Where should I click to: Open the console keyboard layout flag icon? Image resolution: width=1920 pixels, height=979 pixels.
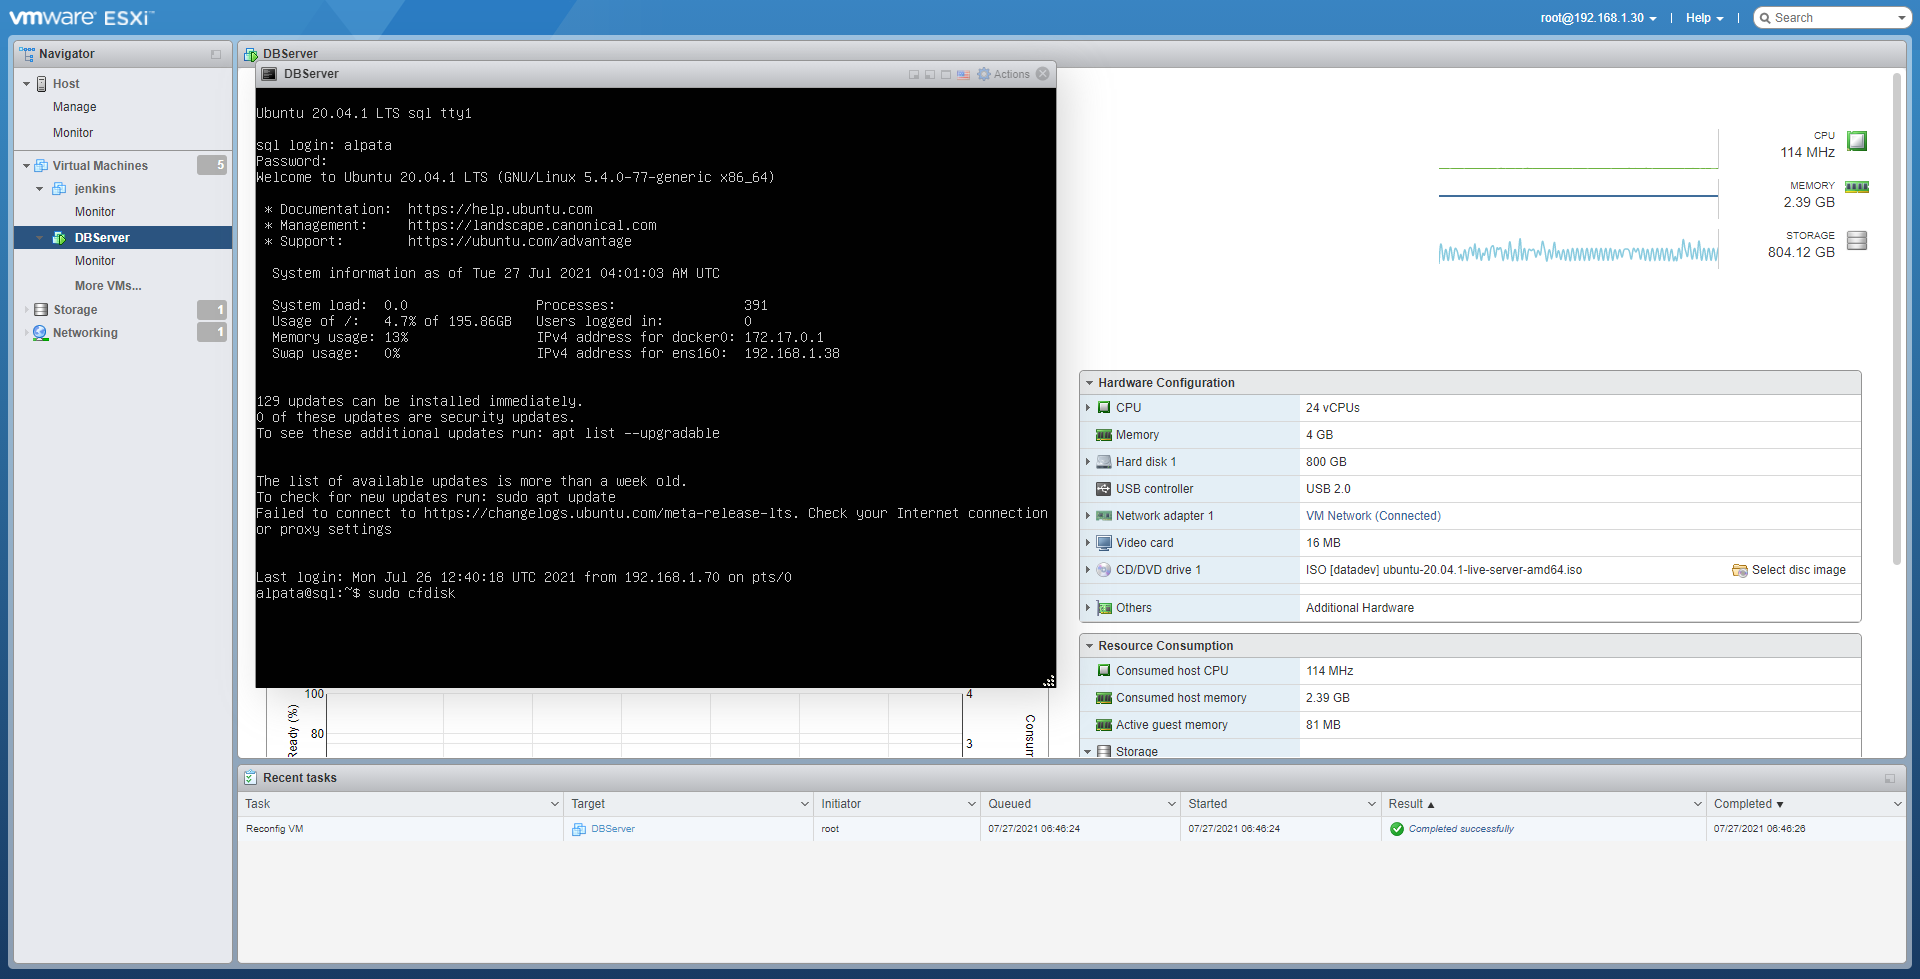click(x=963, y=75)
